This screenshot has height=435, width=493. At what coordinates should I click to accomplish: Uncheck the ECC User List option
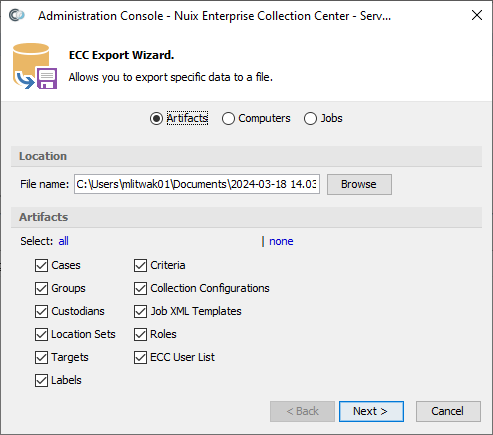[140, 358]
